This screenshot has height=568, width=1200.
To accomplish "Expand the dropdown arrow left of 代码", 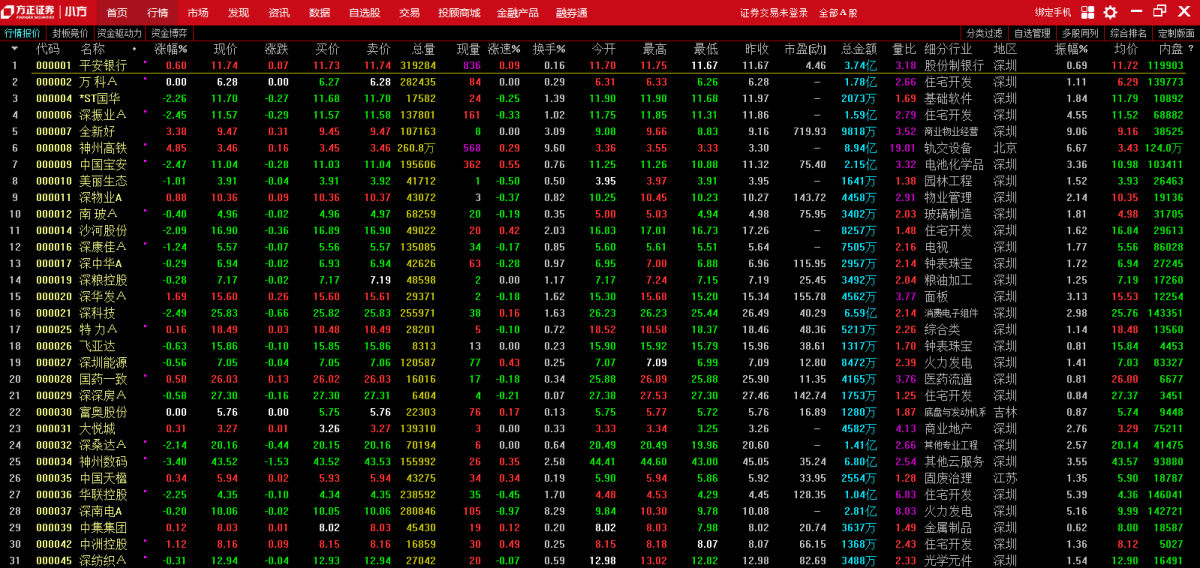I will 15,48.
